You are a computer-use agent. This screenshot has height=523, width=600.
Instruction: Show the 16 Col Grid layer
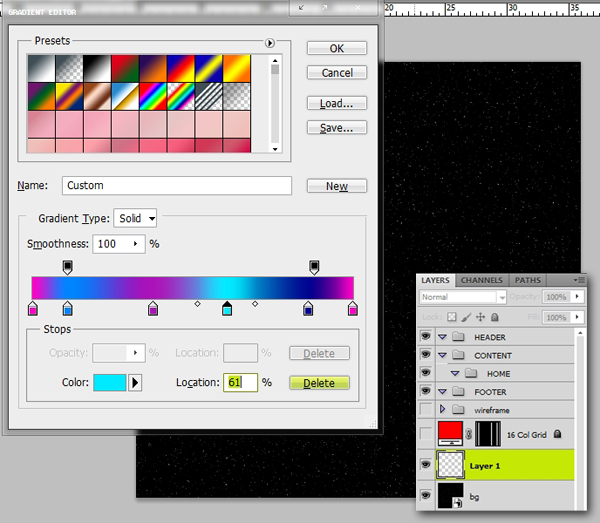[426, 434]
